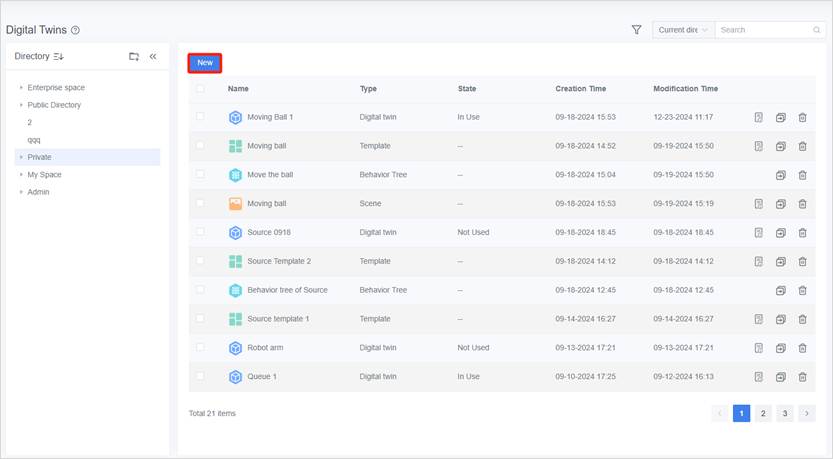Screen dimensions: 833x459
Task: Click the filter funnel icon
Action: point(636,30)
